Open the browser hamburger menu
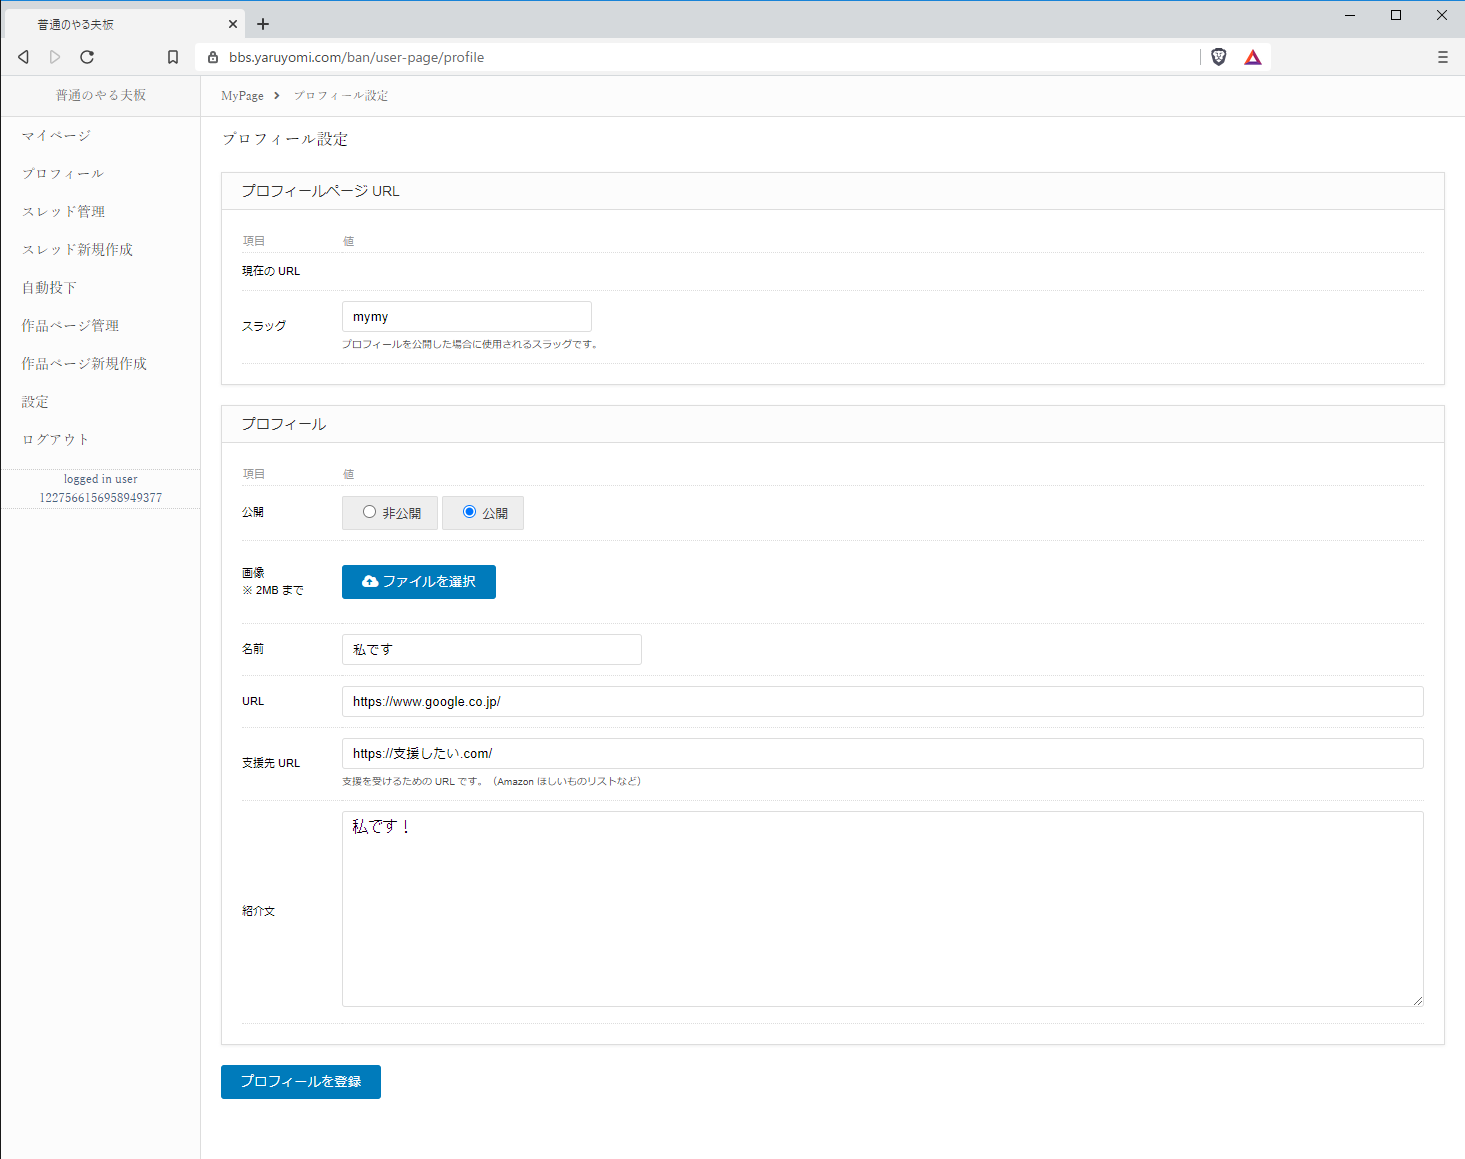1465x1159 pixels. click(x=1442, y=57)
